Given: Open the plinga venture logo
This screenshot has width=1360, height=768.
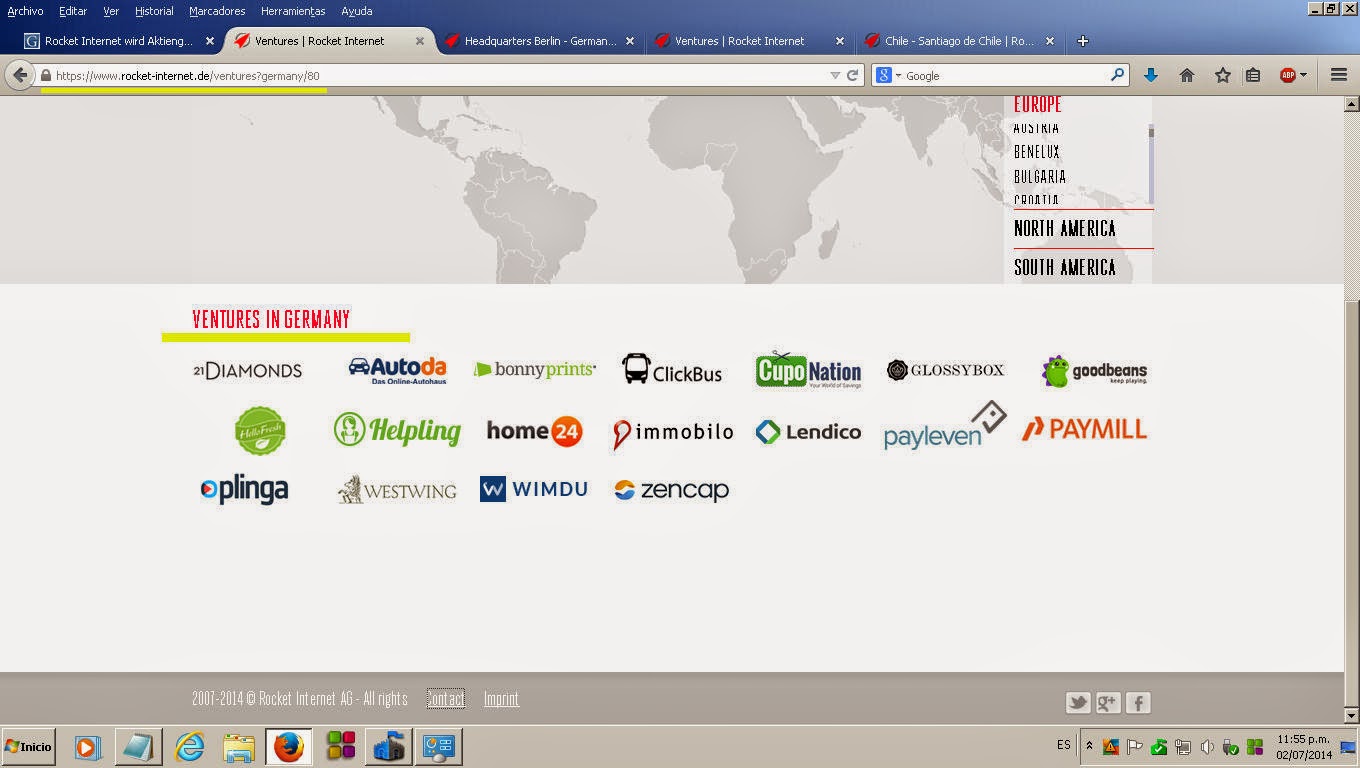Looking at the screenshot, I should [245, 490].
